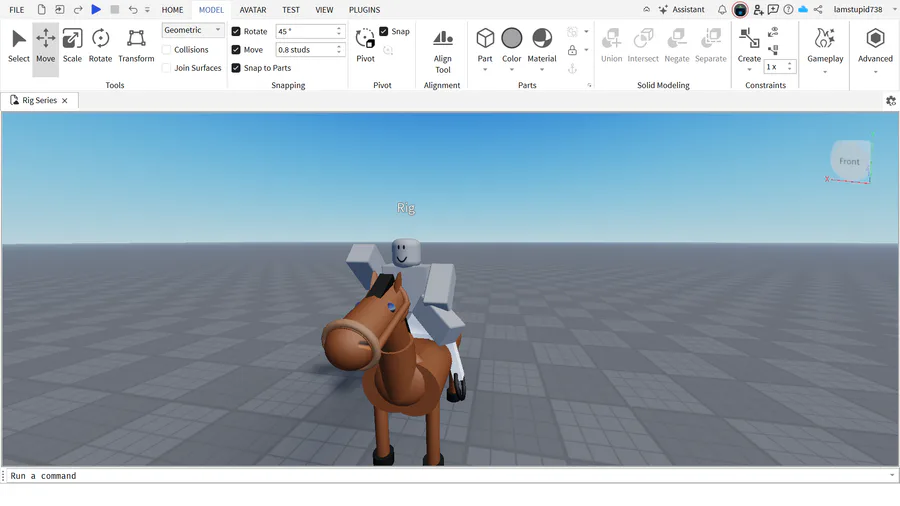Switch to the AVATAR tab
900x506 pixels.
pyautogui.click(x=253, y=10)
